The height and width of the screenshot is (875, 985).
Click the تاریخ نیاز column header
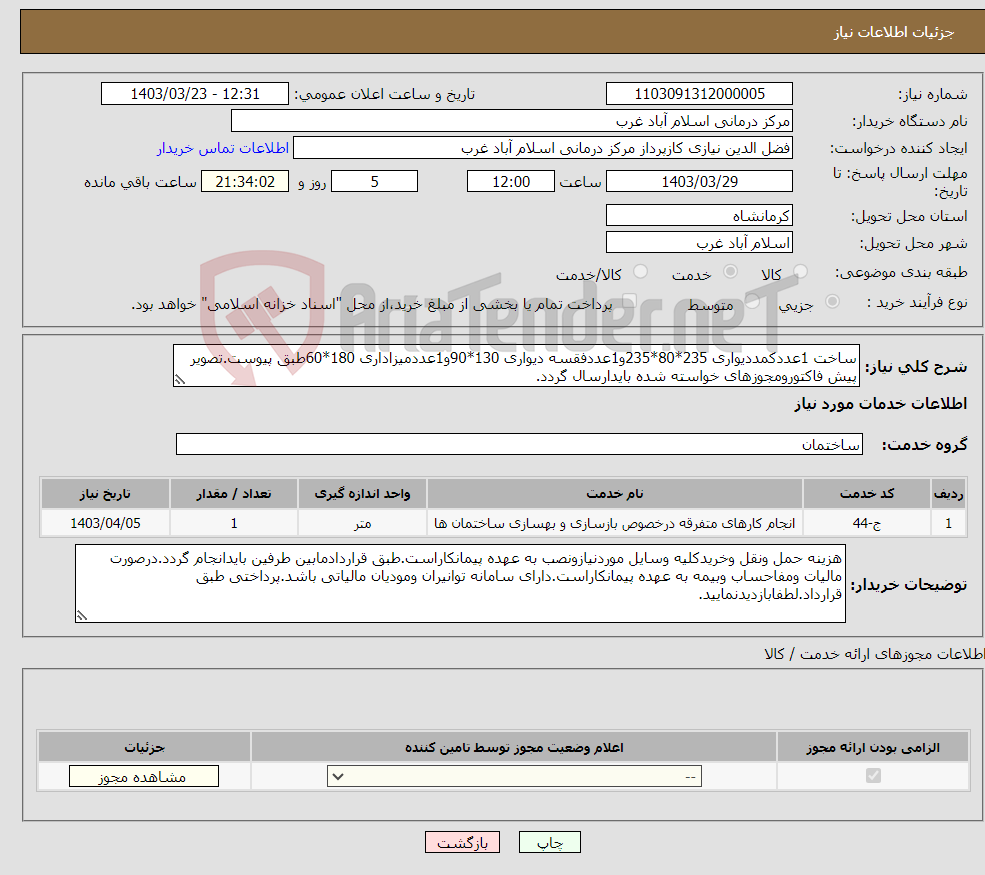click(x=105, y=494)
